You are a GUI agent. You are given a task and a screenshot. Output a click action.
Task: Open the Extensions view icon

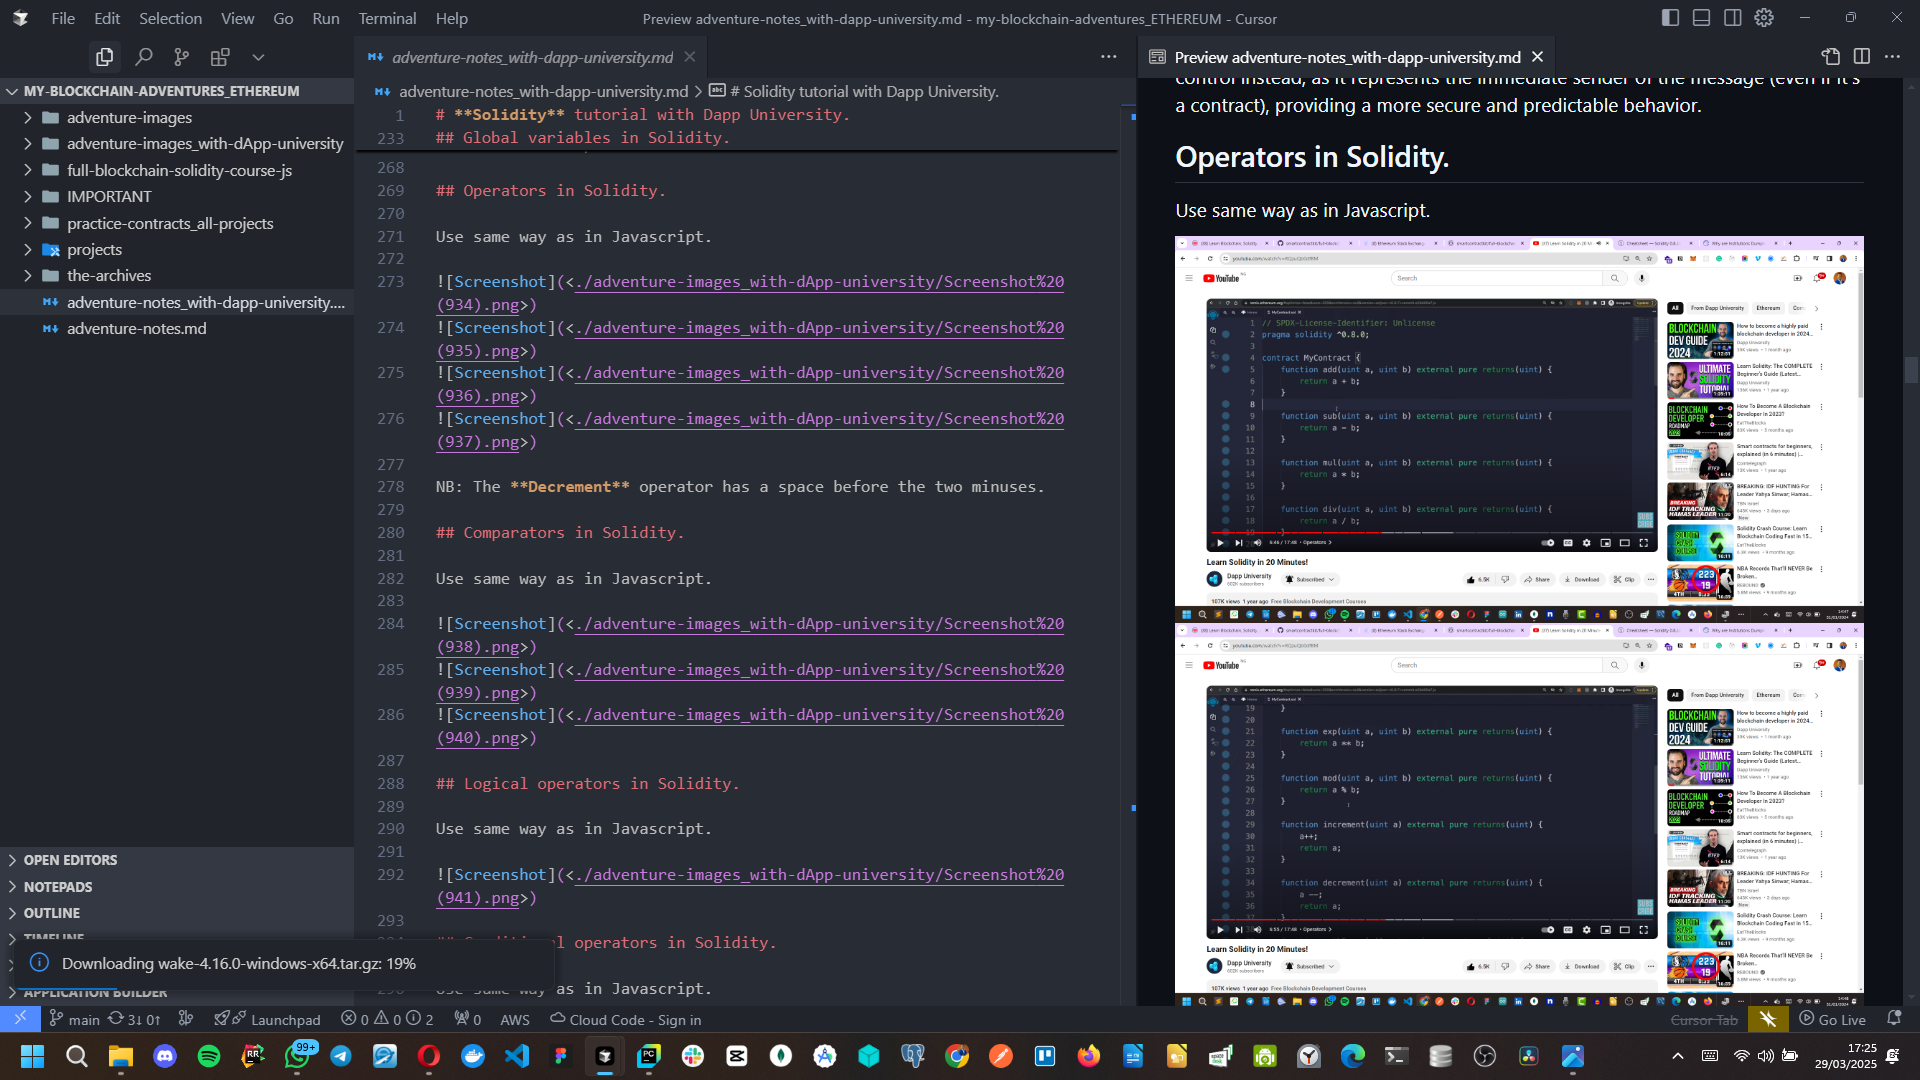[219, 57]
